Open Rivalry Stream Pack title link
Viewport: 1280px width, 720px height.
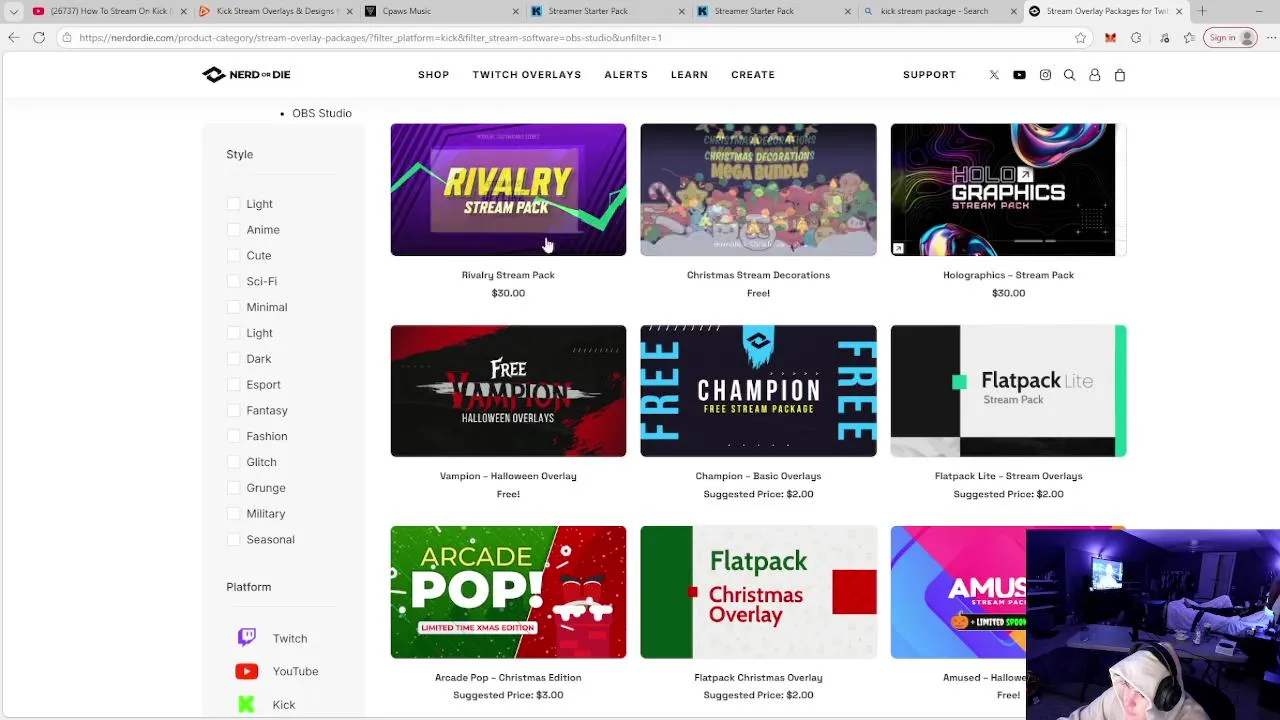pos(508,275)
